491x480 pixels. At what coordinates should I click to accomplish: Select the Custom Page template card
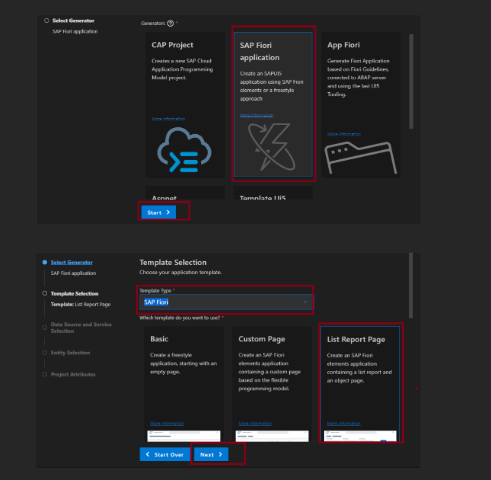(272, 383)
